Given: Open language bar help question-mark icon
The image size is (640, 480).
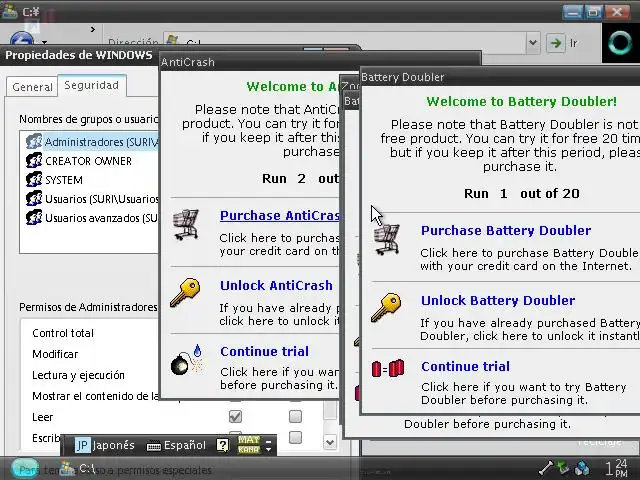Looking at the screenshot, I should tap(222, 445).
